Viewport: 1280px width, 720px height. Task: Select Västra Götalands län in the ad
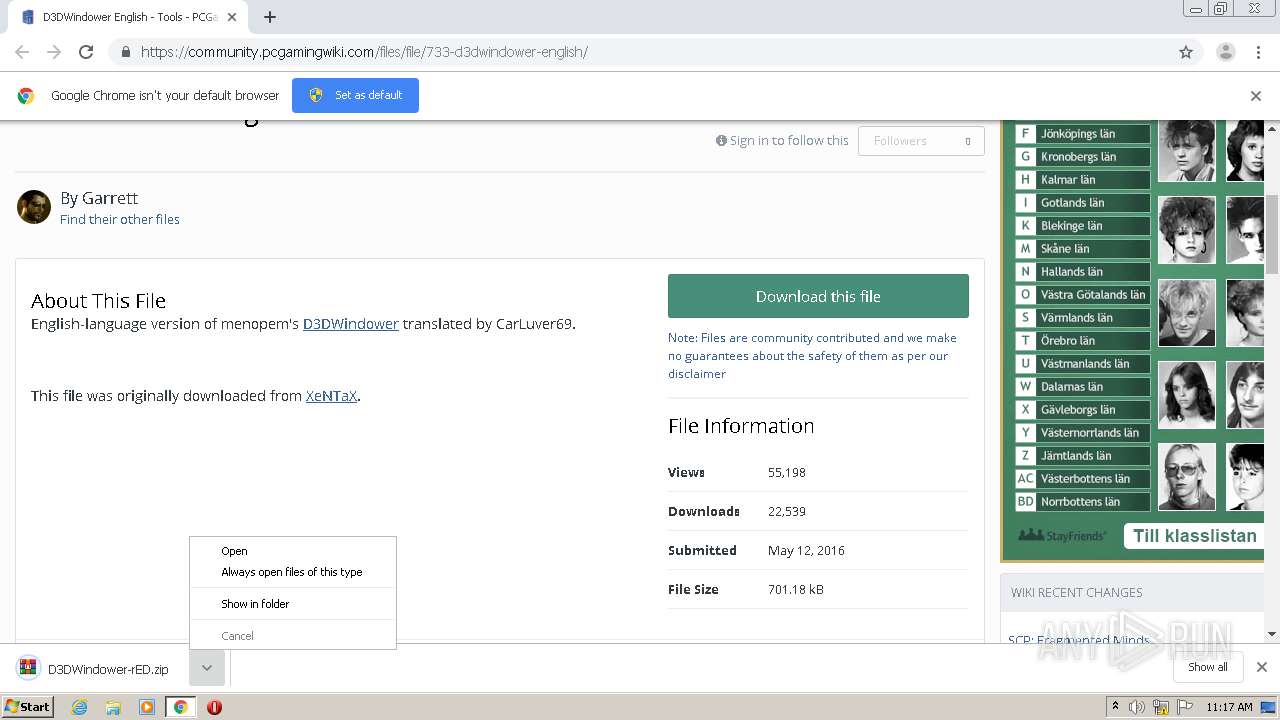(1083, 295)
